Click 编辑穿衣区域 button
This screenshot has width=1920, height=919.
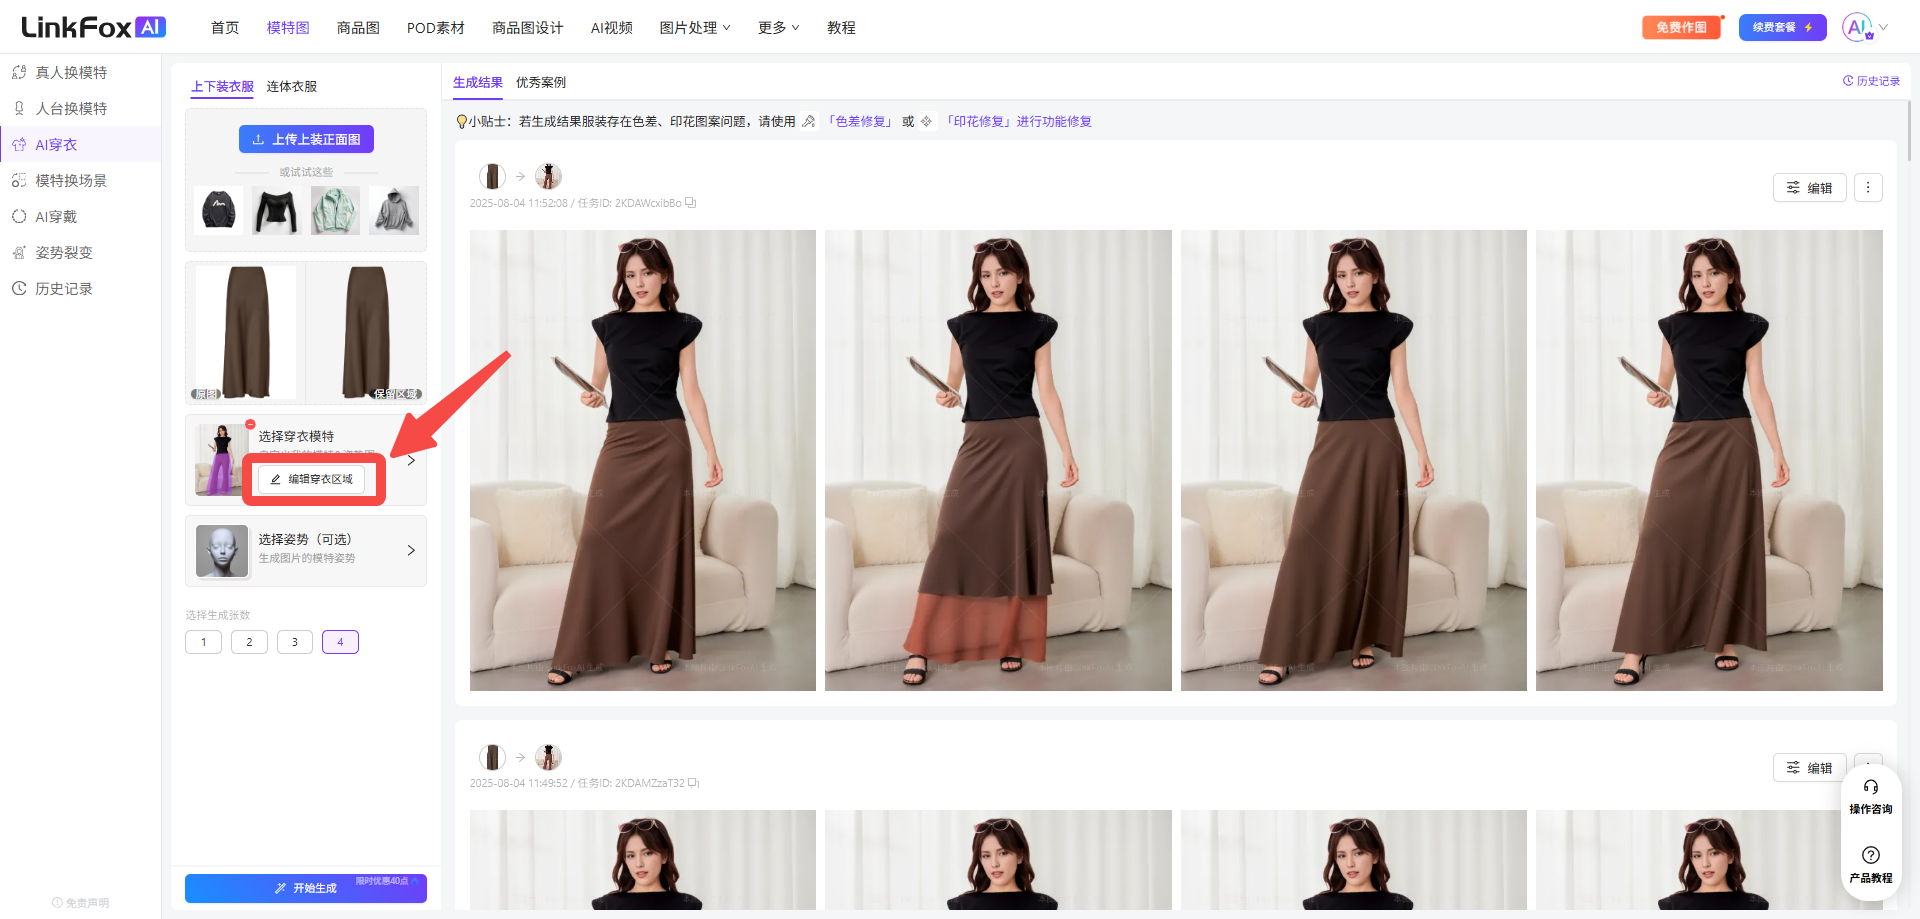tap(312, 479)
